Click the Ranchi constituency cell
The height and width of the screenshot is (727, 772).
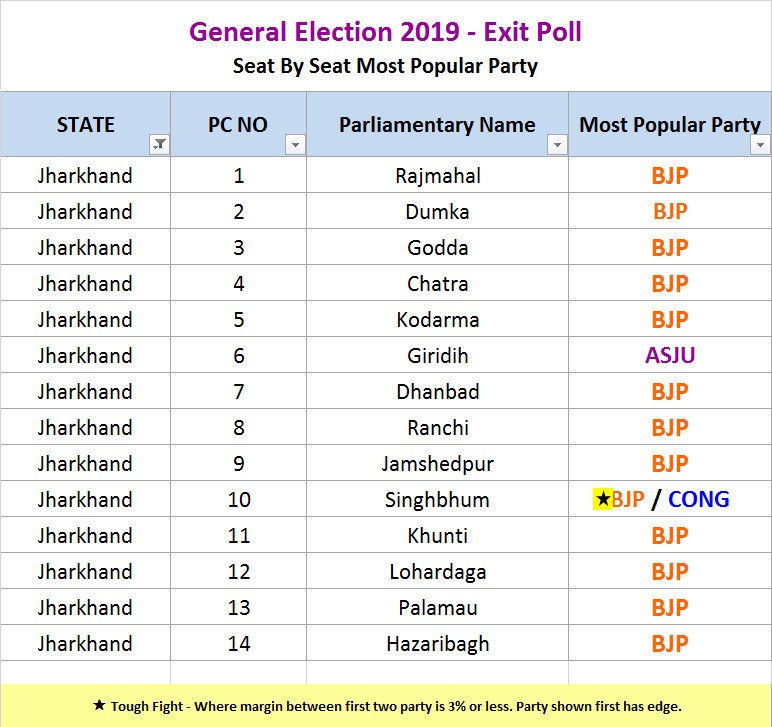[x=437, y=427]
